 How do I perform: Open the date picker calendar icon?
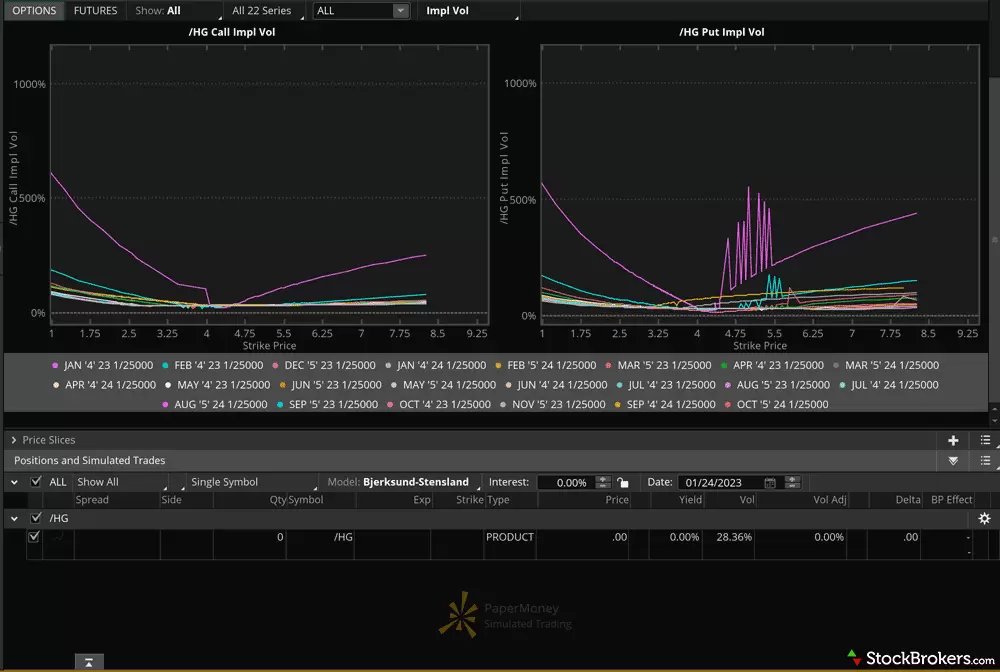tap(770, 482)
